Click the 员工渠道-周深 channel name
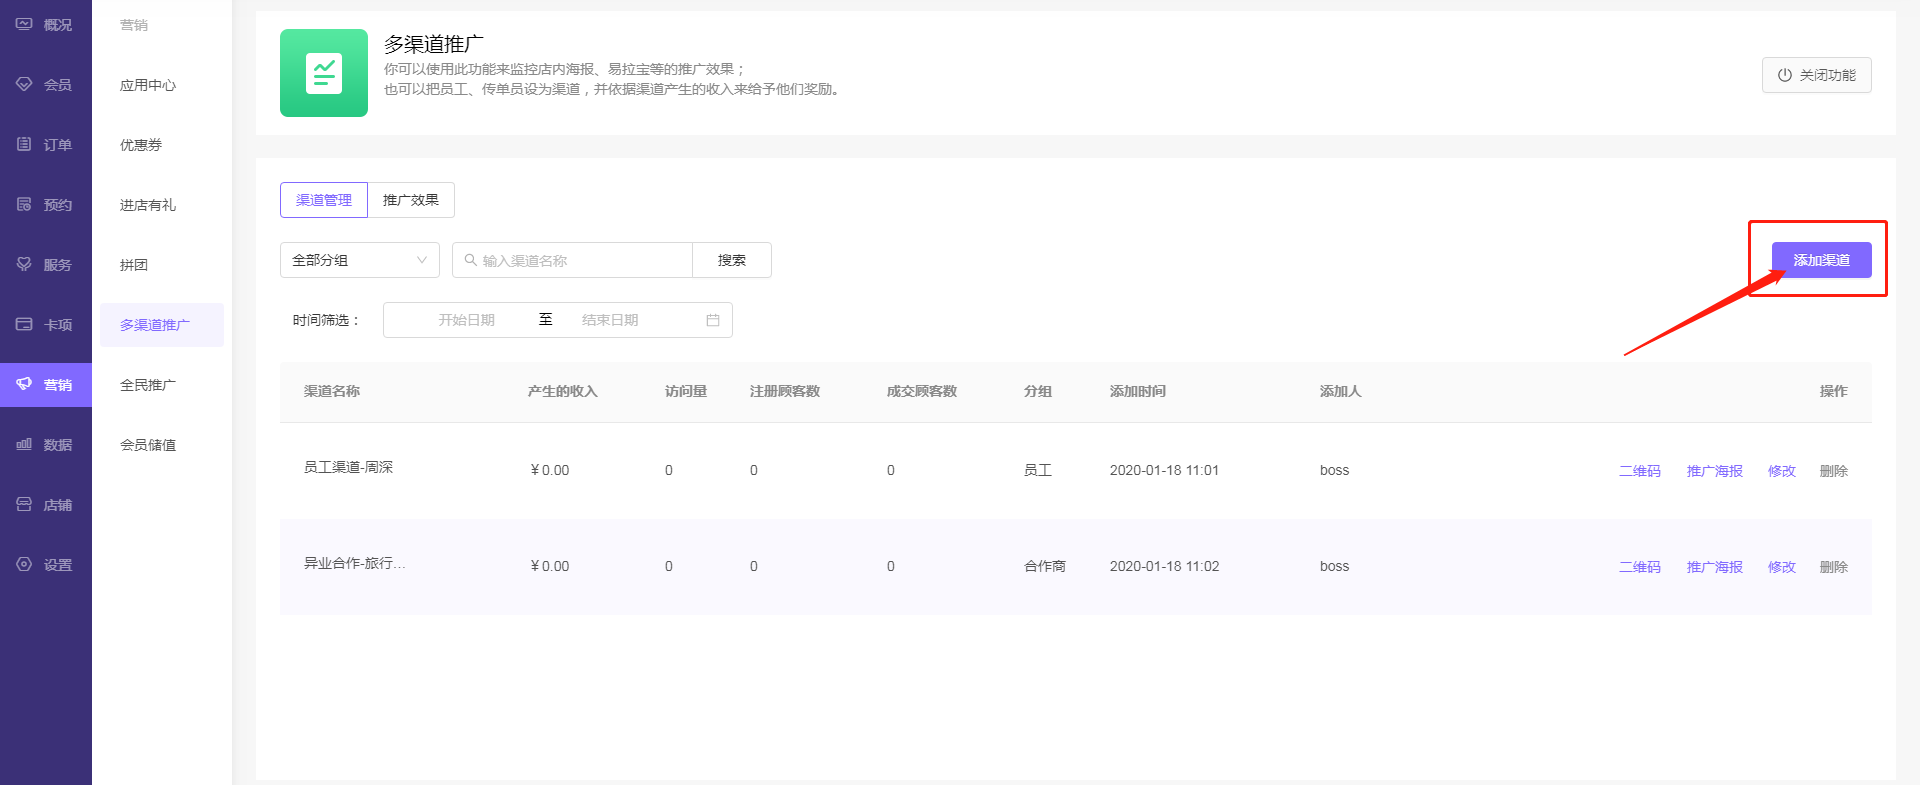Viewport: 1920px width, 785px height. tap(349, 467)
